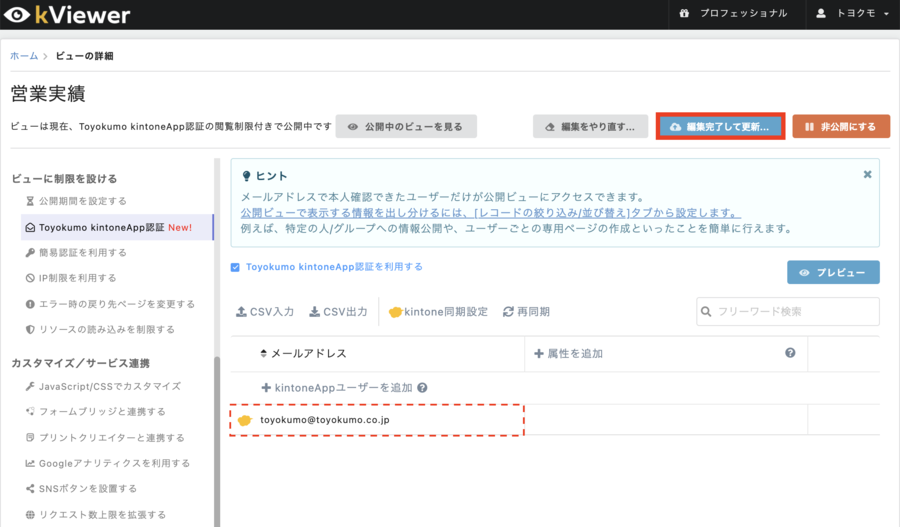The width and height of the screenshot is (900, 527).
Task: Click the kViewer eye logo
Action: point(17,15)
